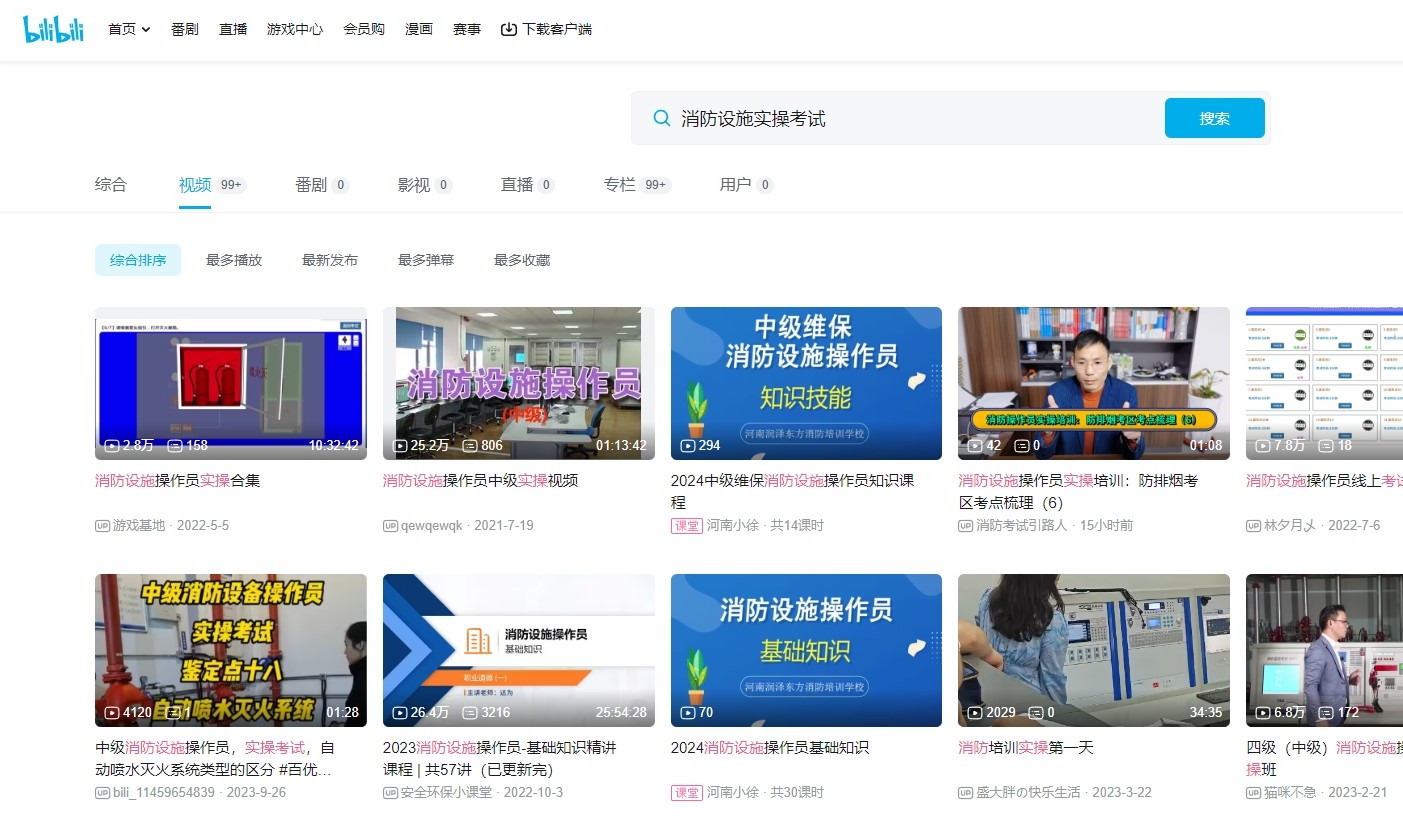Screen dimensions: 1403x817
Task: Open title 2024中级维保消防设施操作员知识课程
Action: click(x=792, y=490)
